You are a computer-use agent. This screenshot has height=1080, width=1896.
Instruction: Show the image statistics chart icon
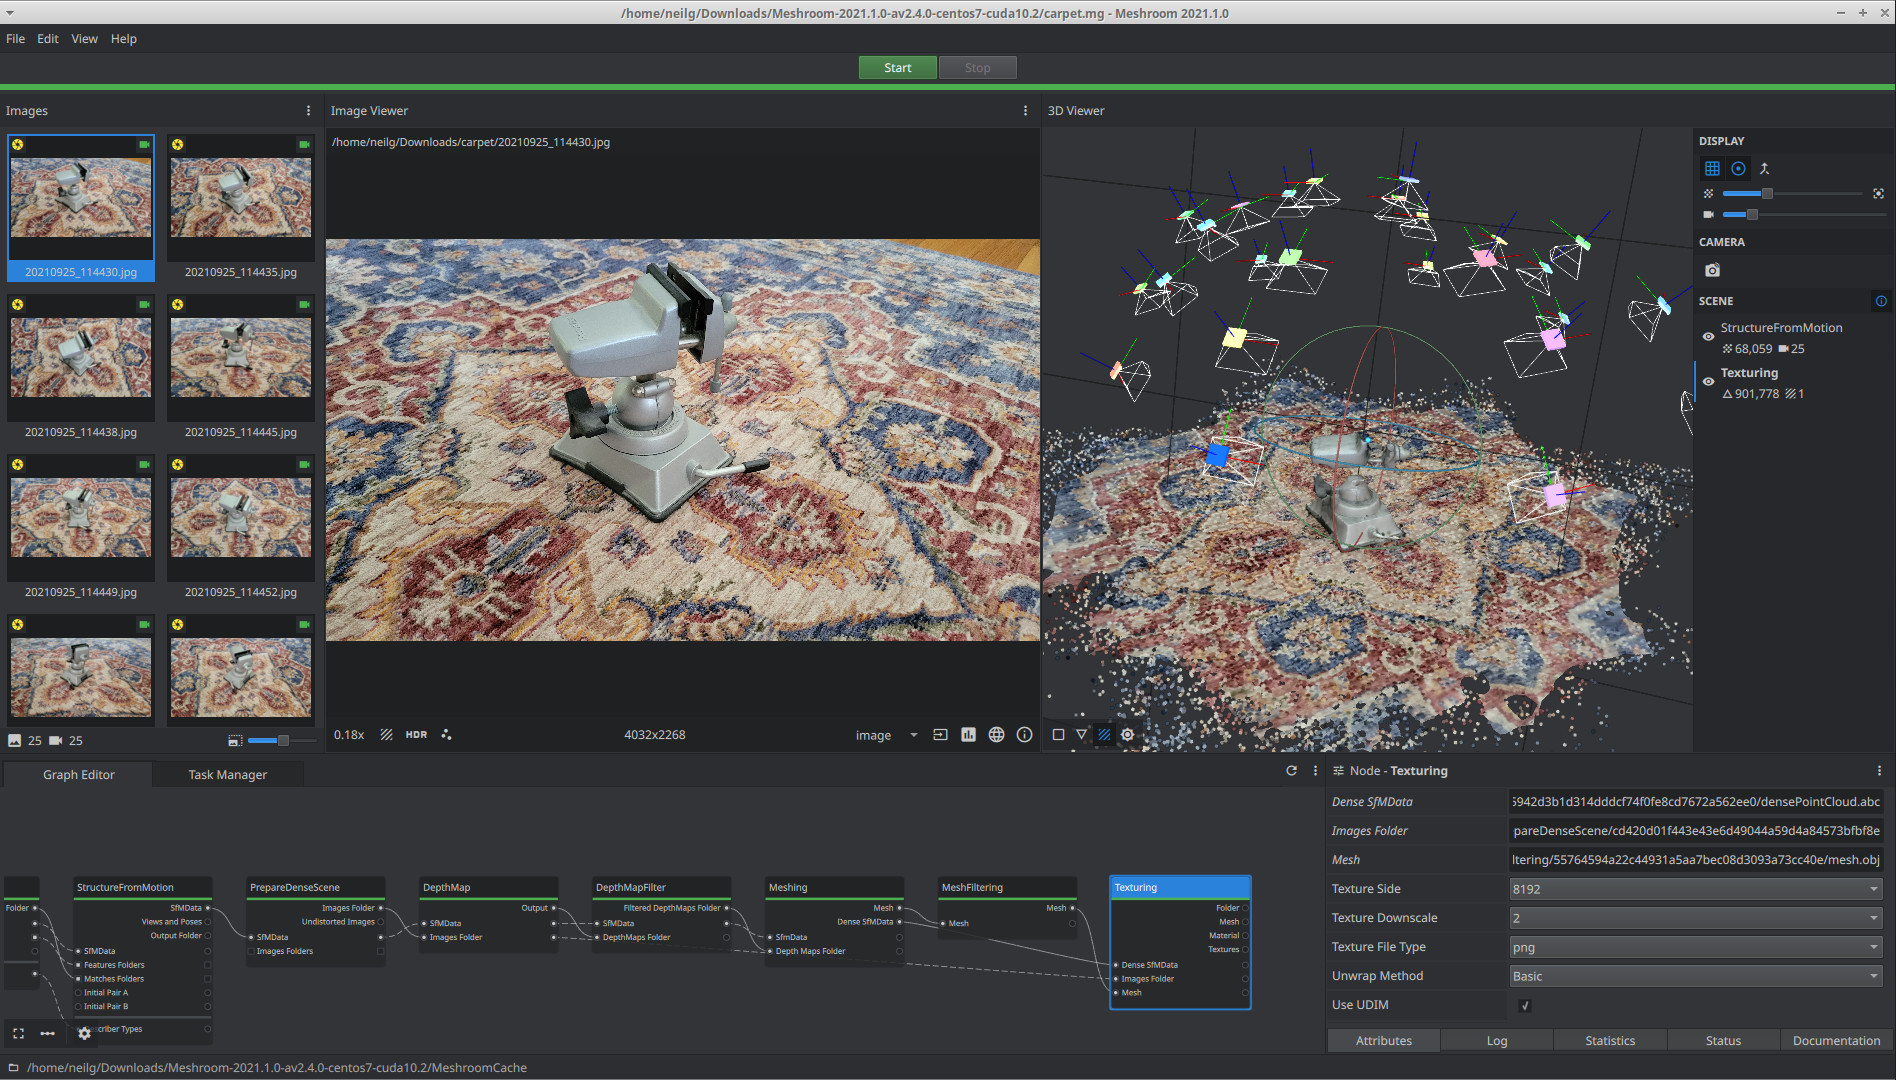[x=968, y=735]
